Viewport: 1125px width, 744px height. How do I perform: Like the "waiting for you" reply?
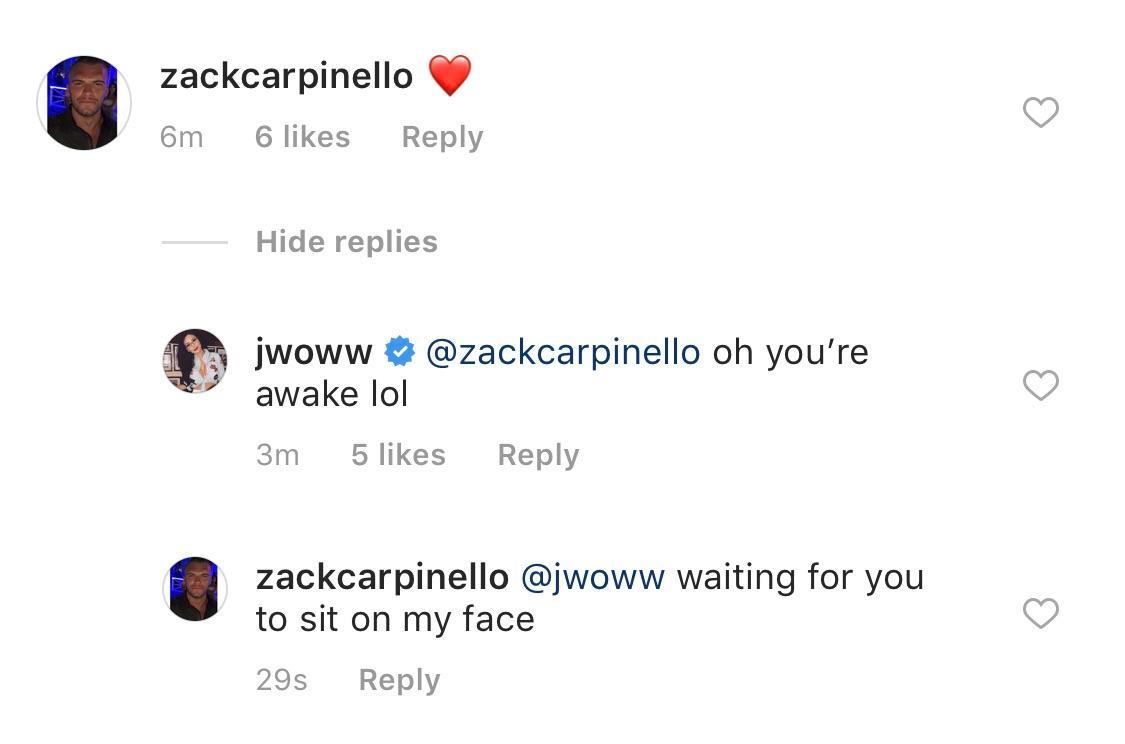coord(1041,612)
